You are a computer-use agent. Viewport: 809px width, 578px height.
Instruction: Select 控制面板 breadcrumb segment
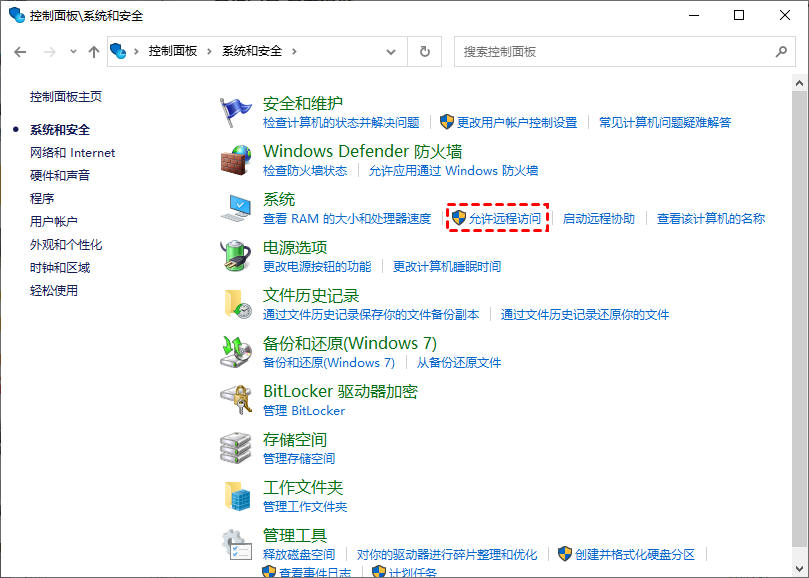pos(173,51)
